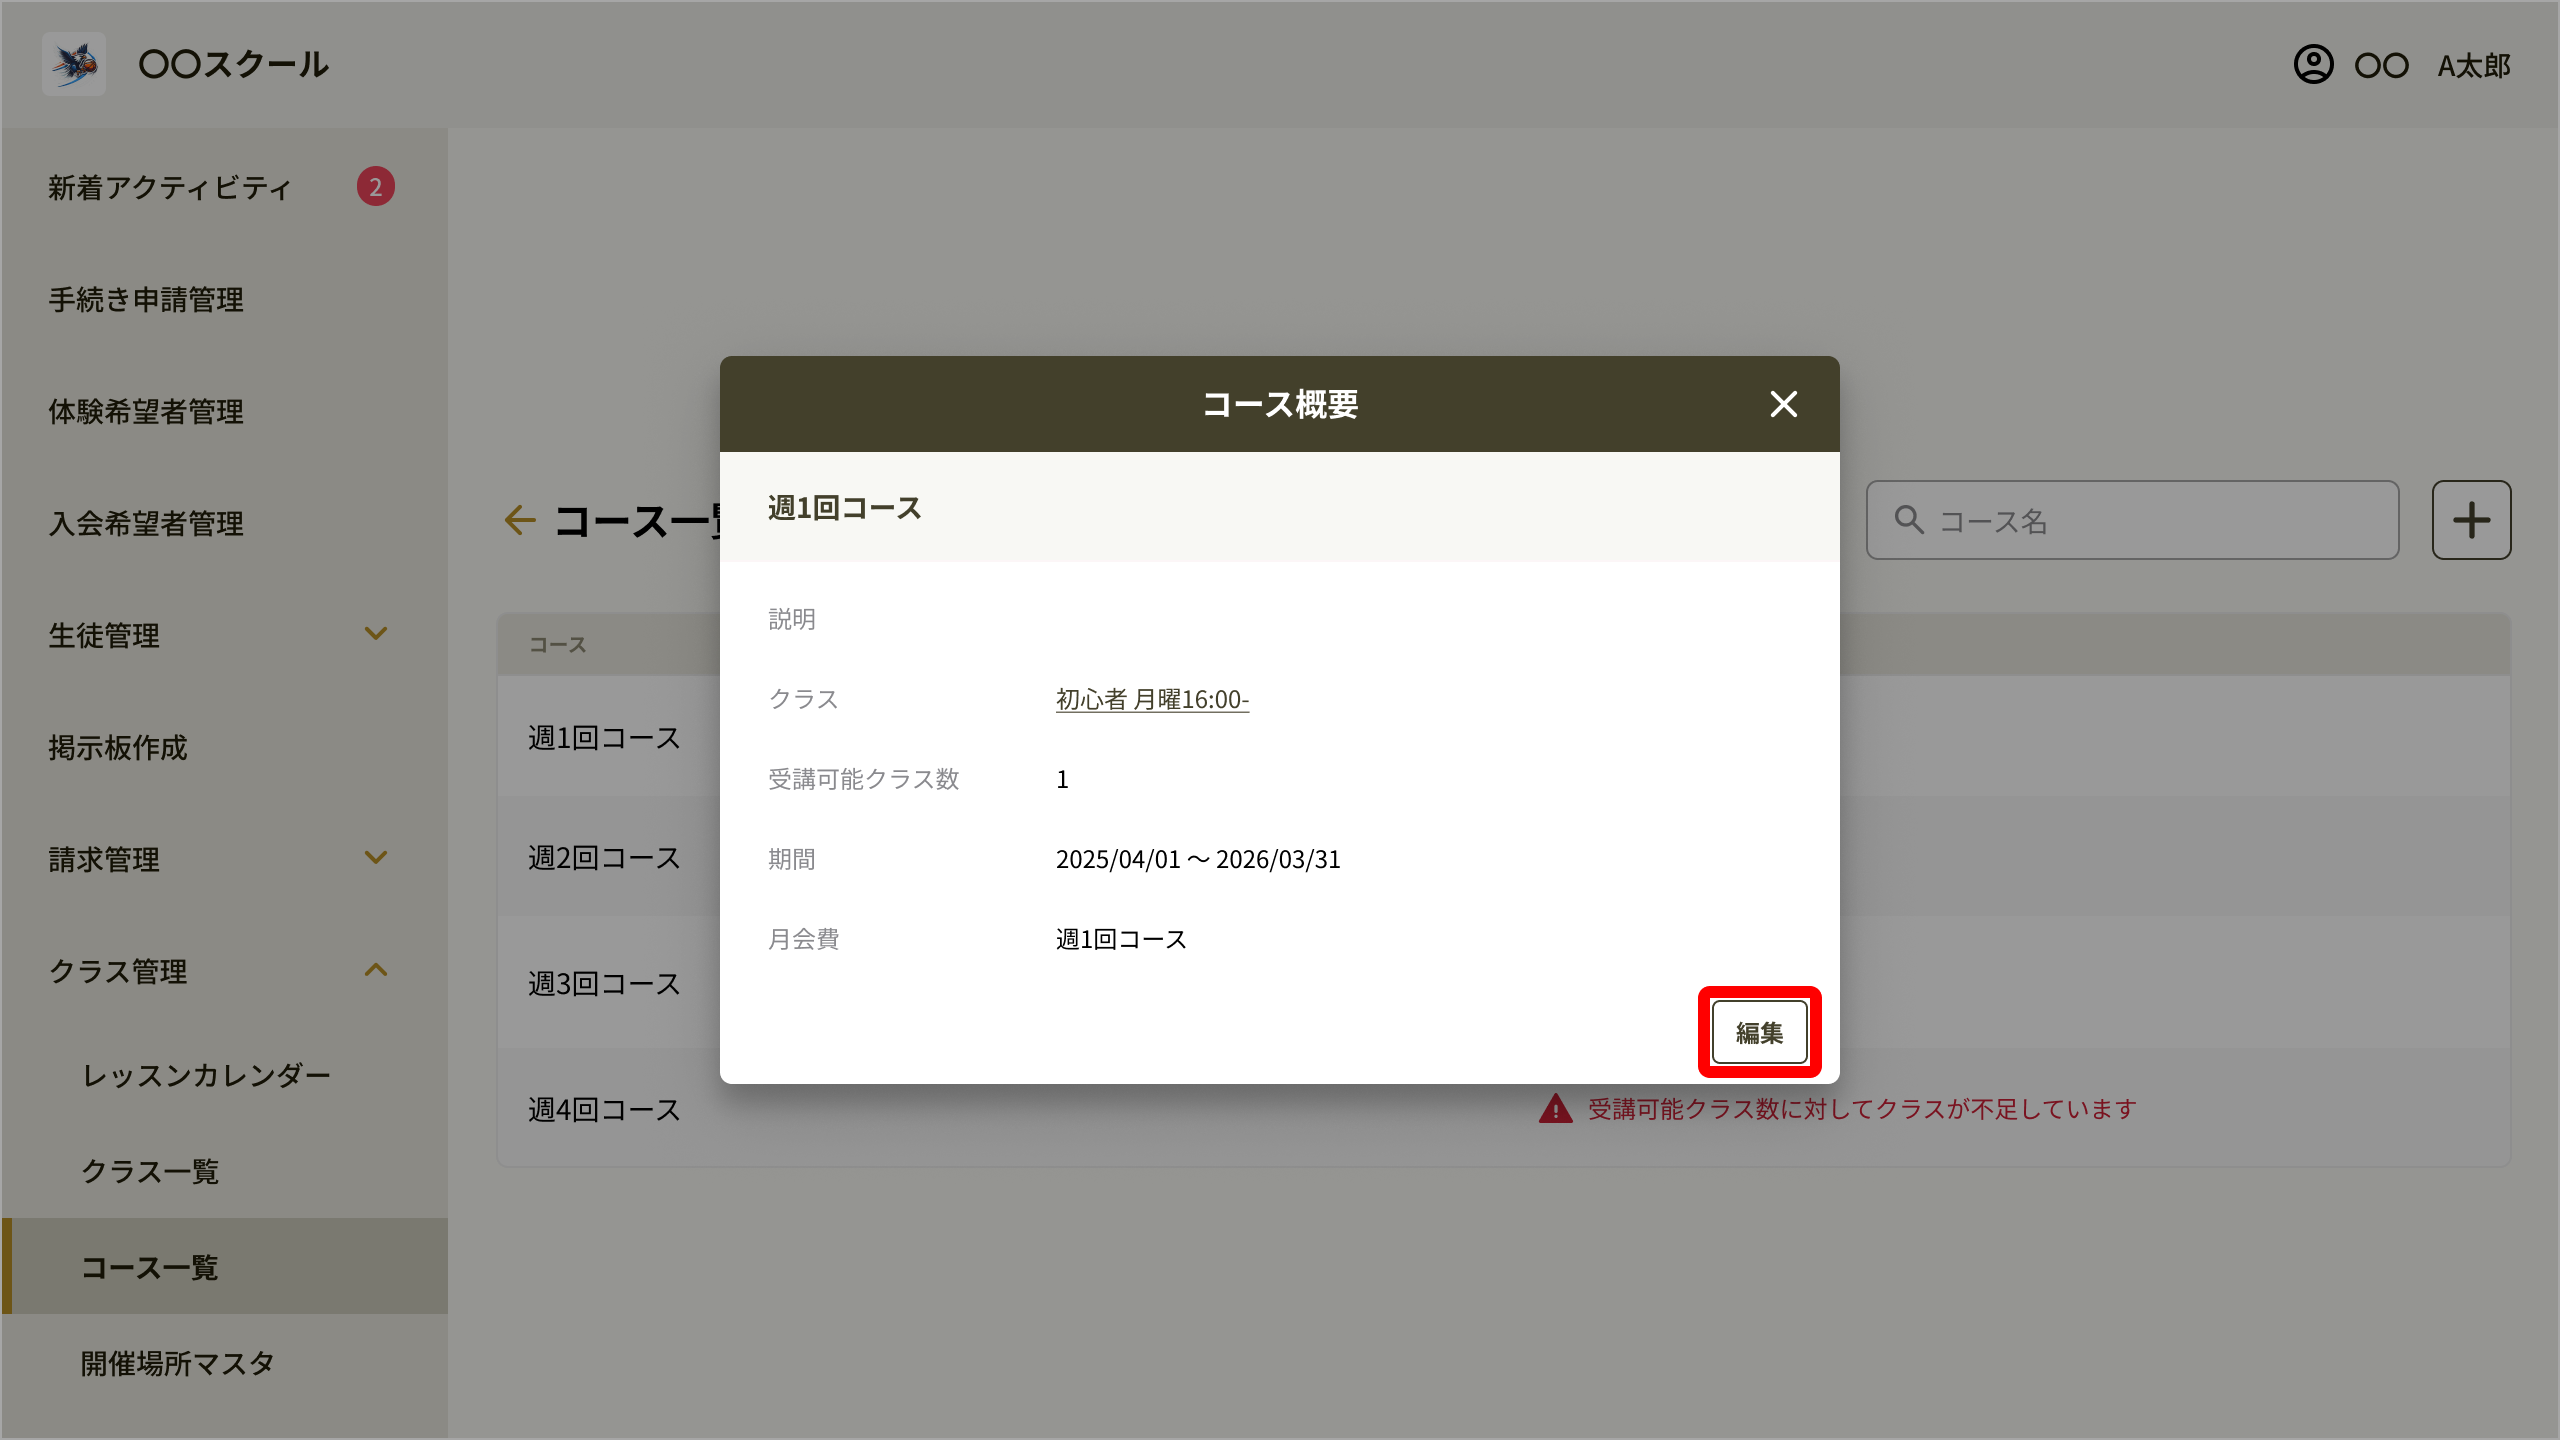Expand the 請求管理 menu chevron

(376, 858)
